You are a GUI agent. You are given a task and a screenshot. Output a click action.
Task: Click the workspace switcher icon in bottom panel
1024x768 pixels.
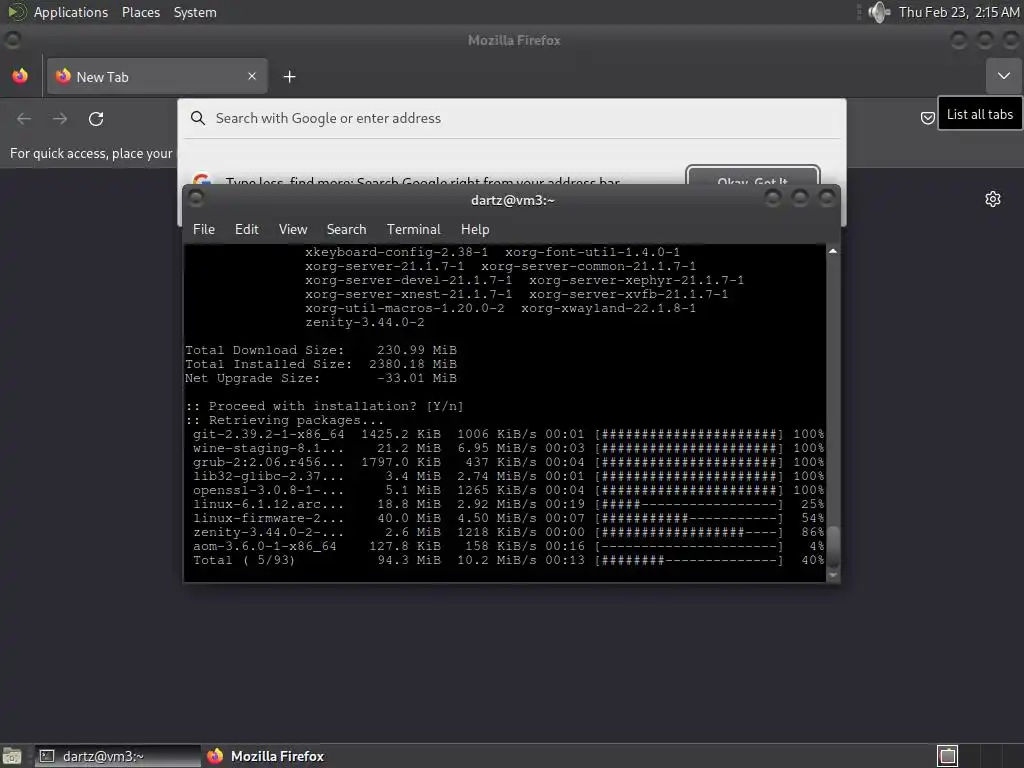(947, 756)
